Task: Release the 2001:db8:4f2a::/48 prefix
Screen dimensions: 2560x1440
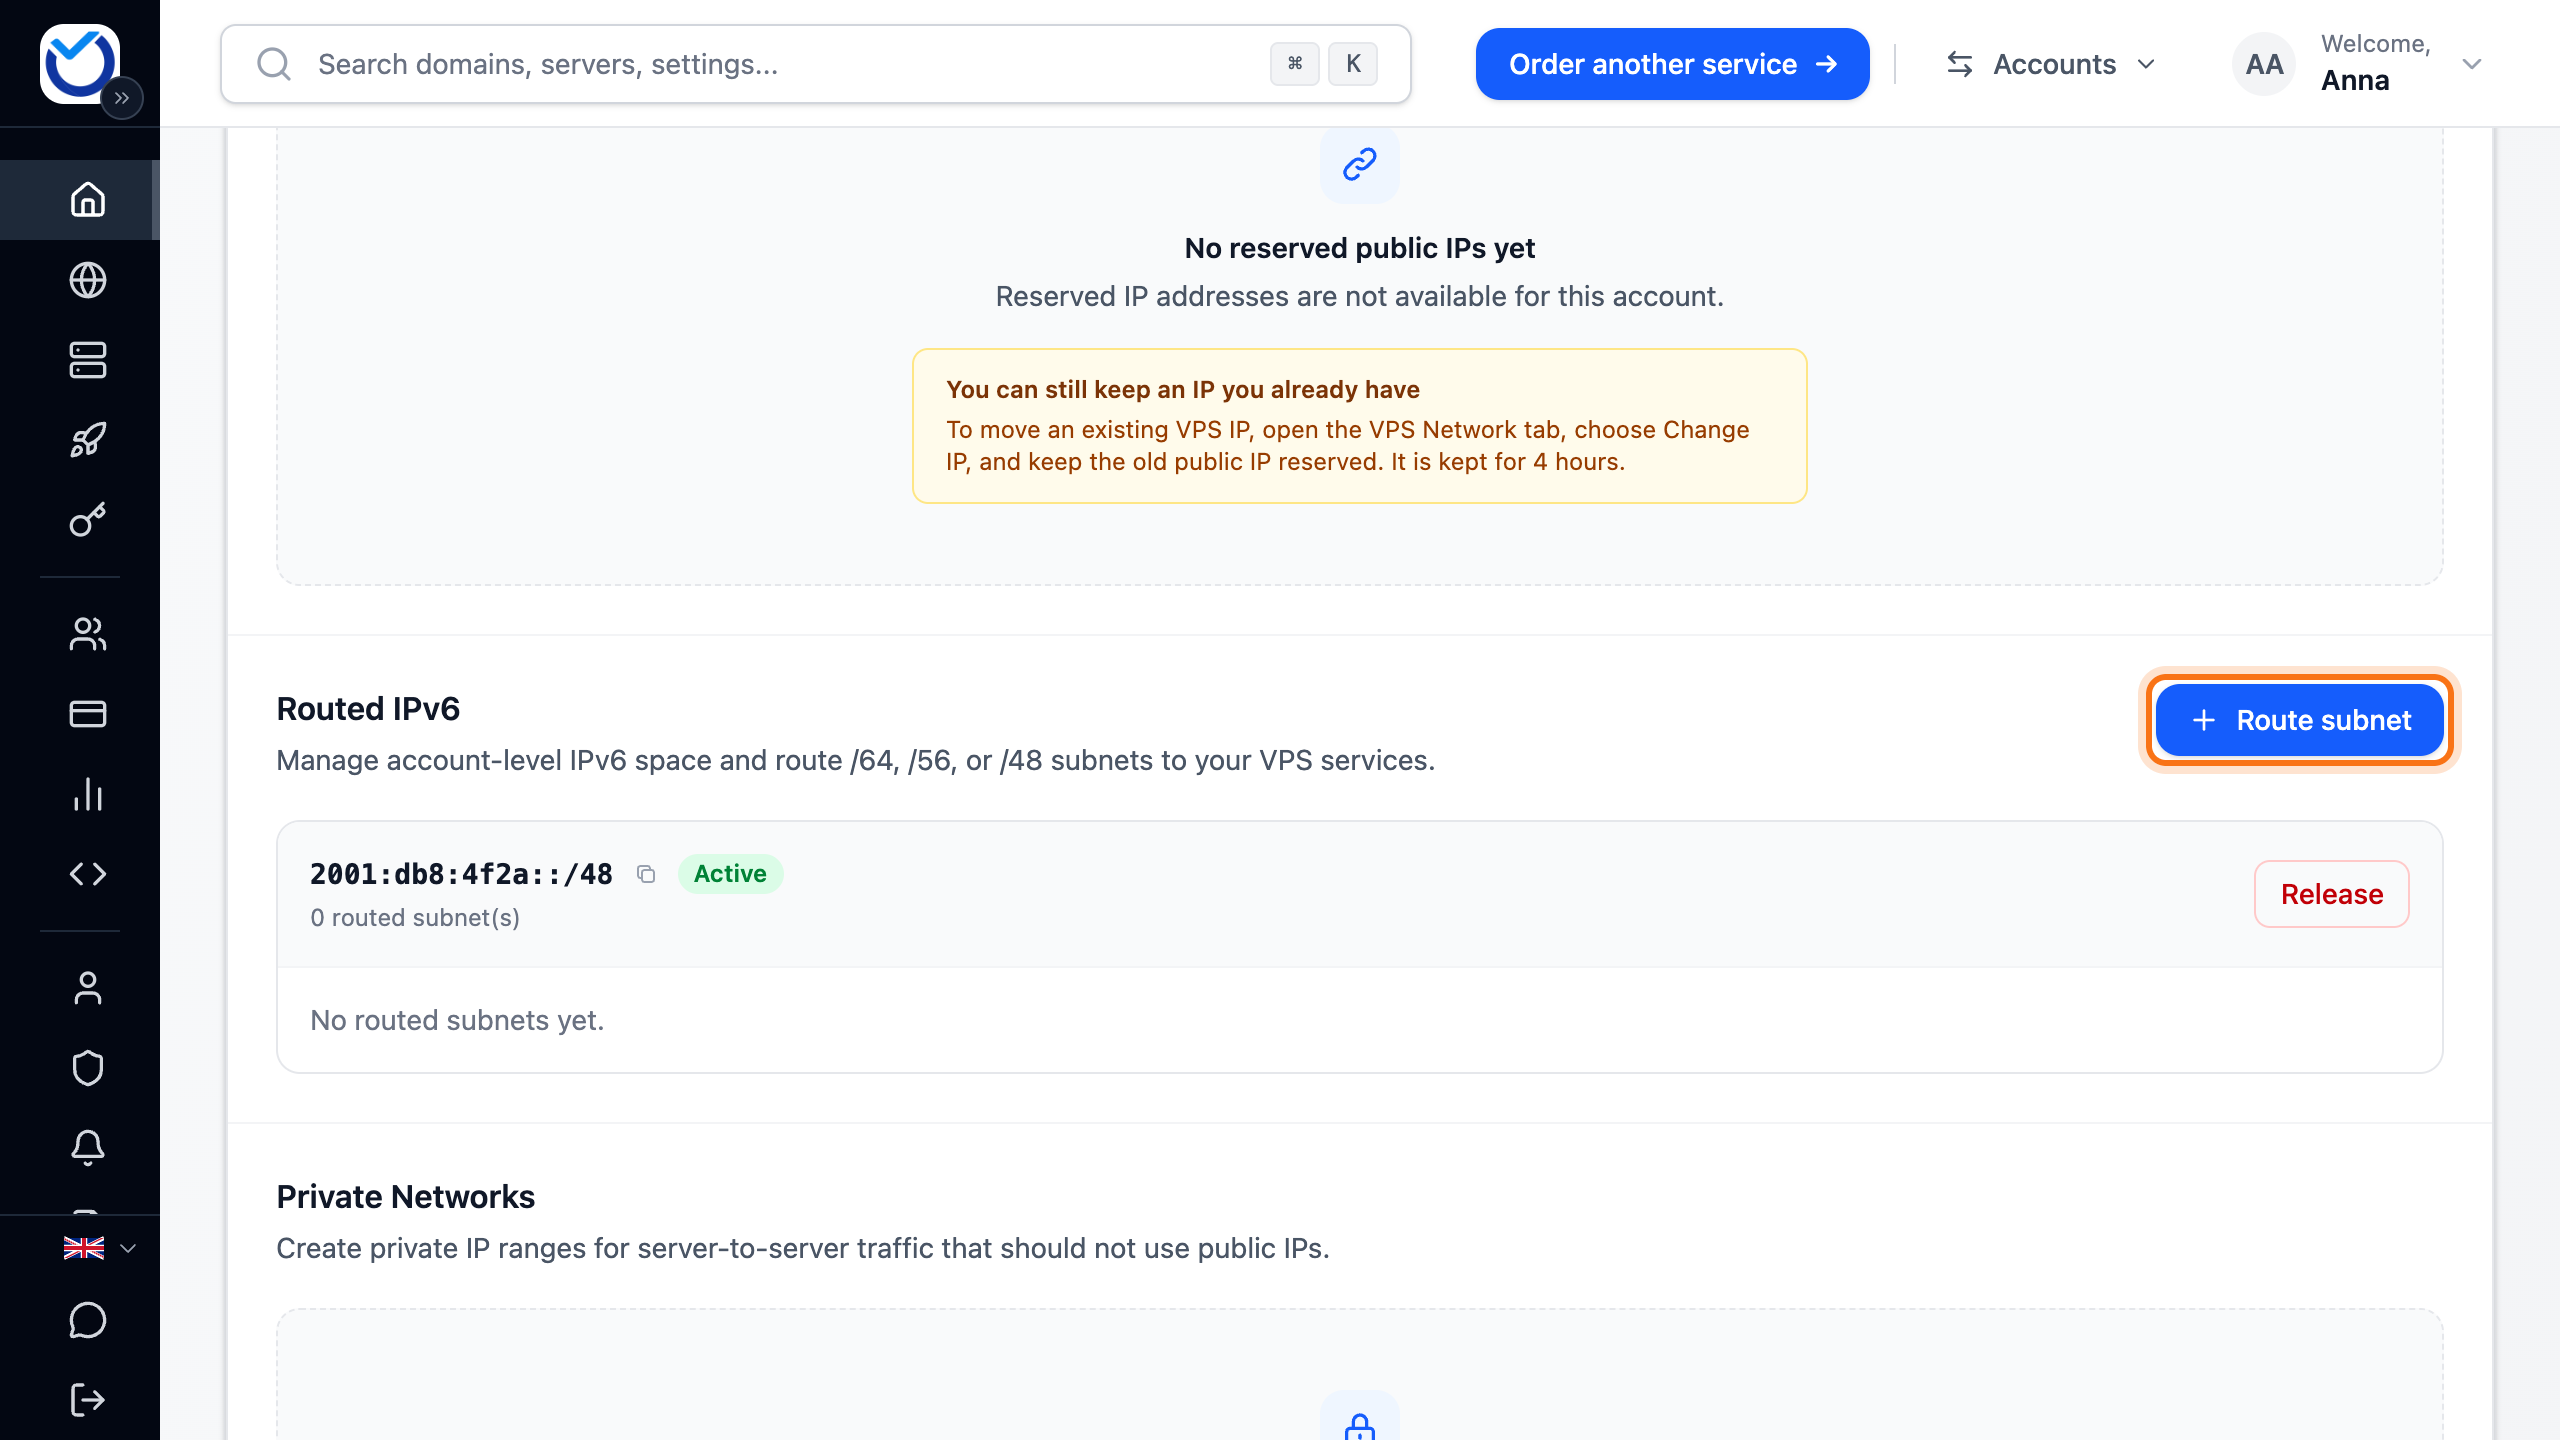Action: 2331,894
